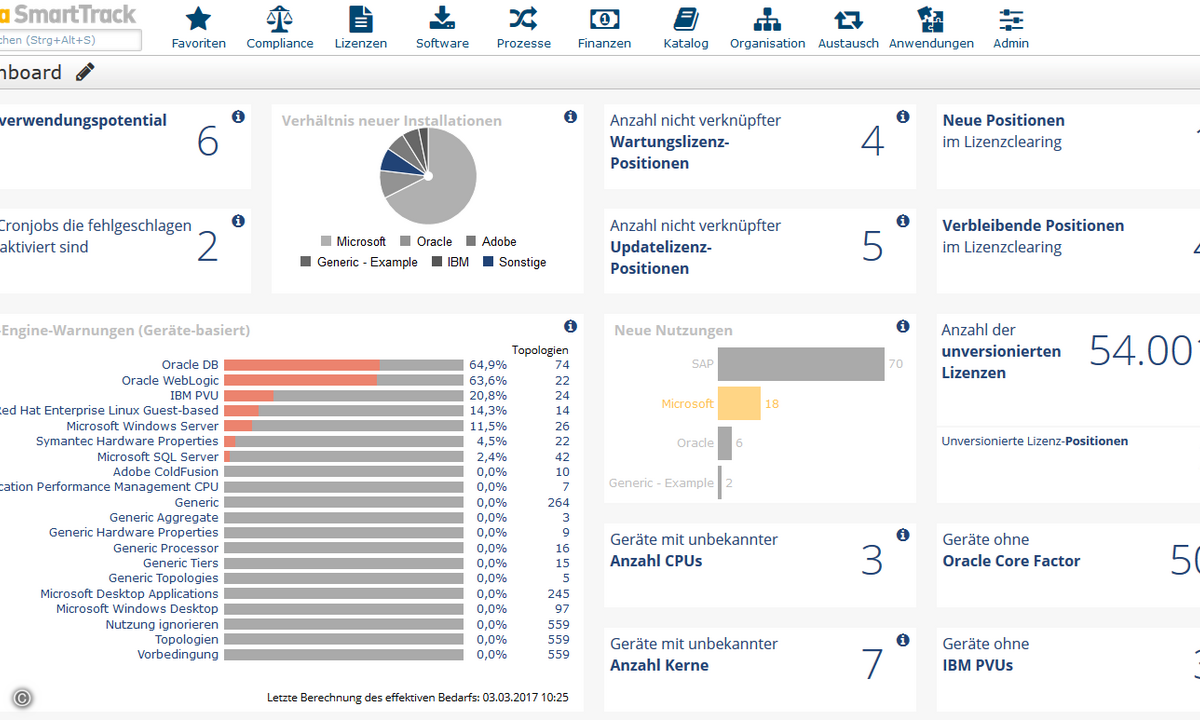The image size is (1200, 720).
Task: Click the "Nutzung ignorieren" row label
Action: point(162,625)
